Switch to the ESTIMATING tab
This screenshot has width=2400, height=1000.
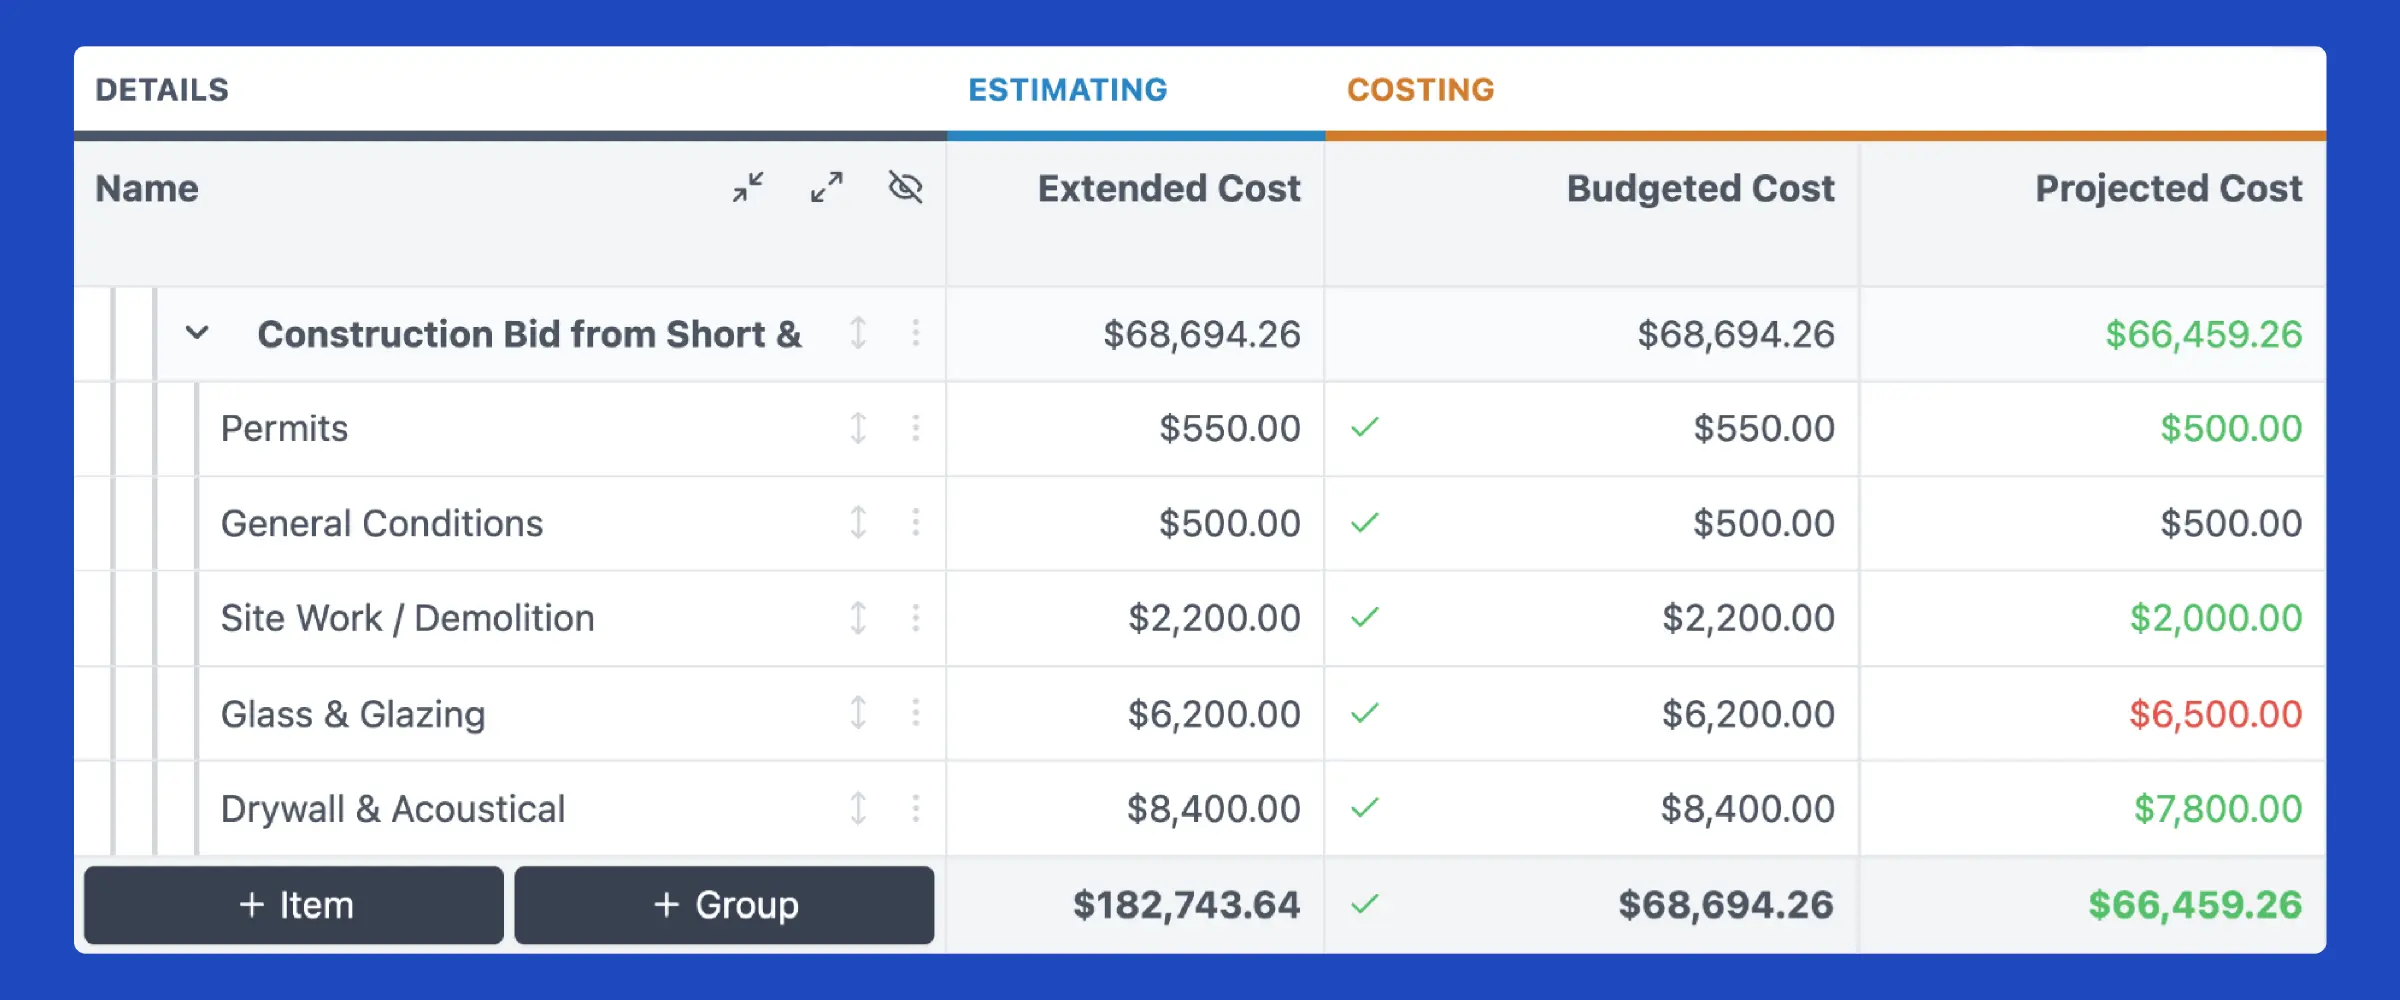(x=1066, y=89)
